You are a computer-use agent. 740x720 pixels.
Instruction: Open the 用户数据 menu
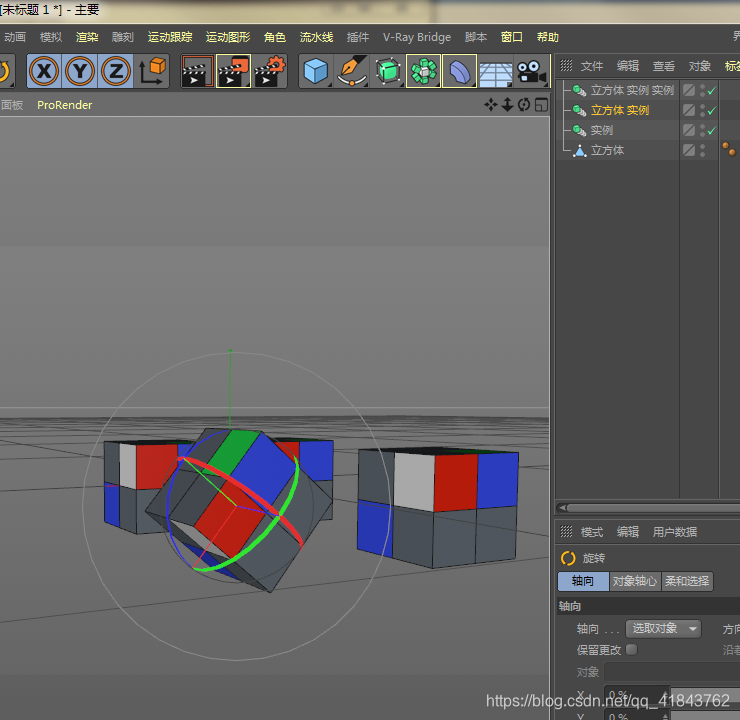click(x=675, y=532)
